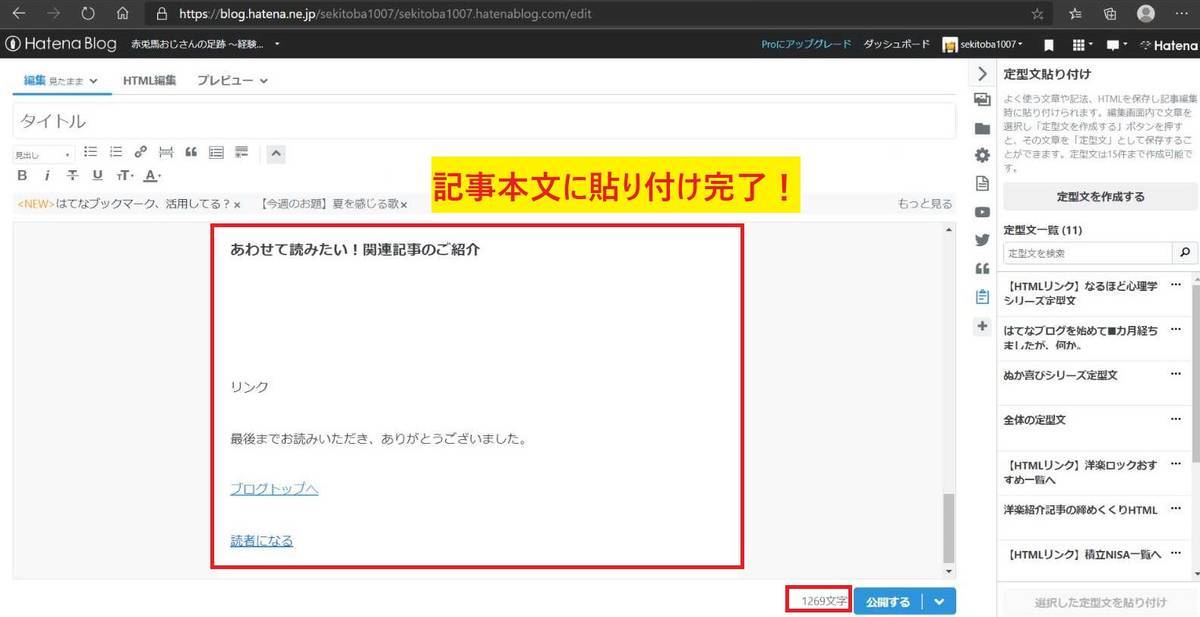The width and height of the screenshot is (1200, 617).
Task: Open the text color dropdown
Action: (x=152, y=176)
